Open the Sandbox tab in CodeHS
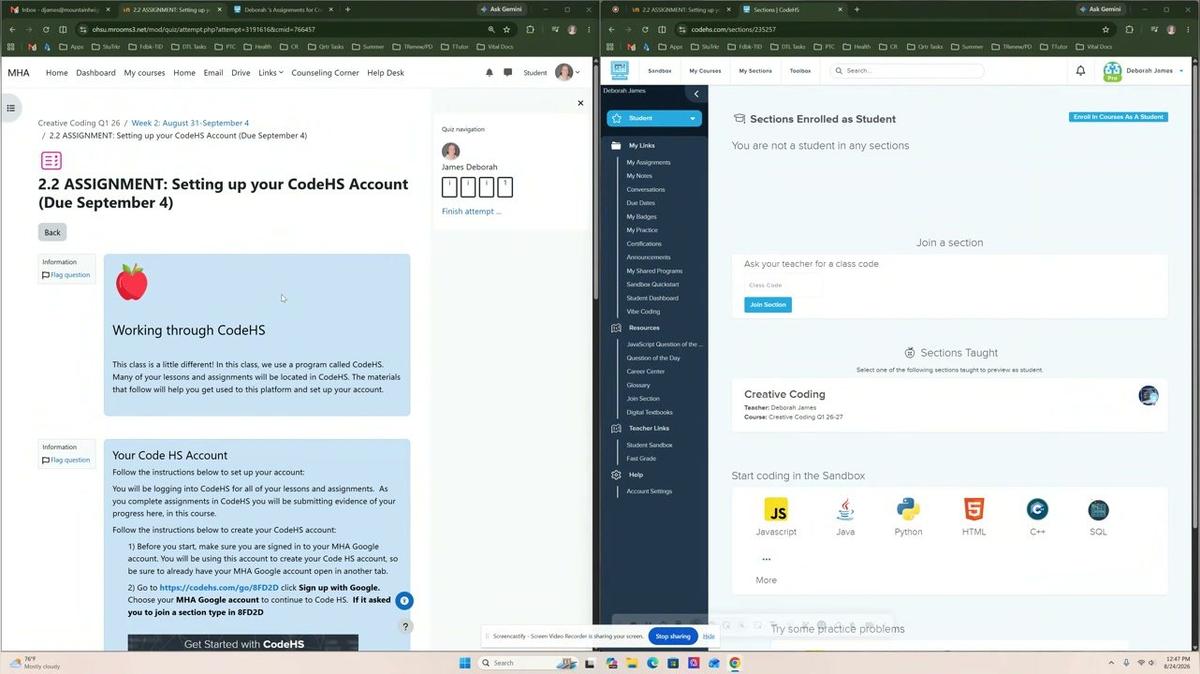This screenshot has height=674, width=1200. [659, 71]
